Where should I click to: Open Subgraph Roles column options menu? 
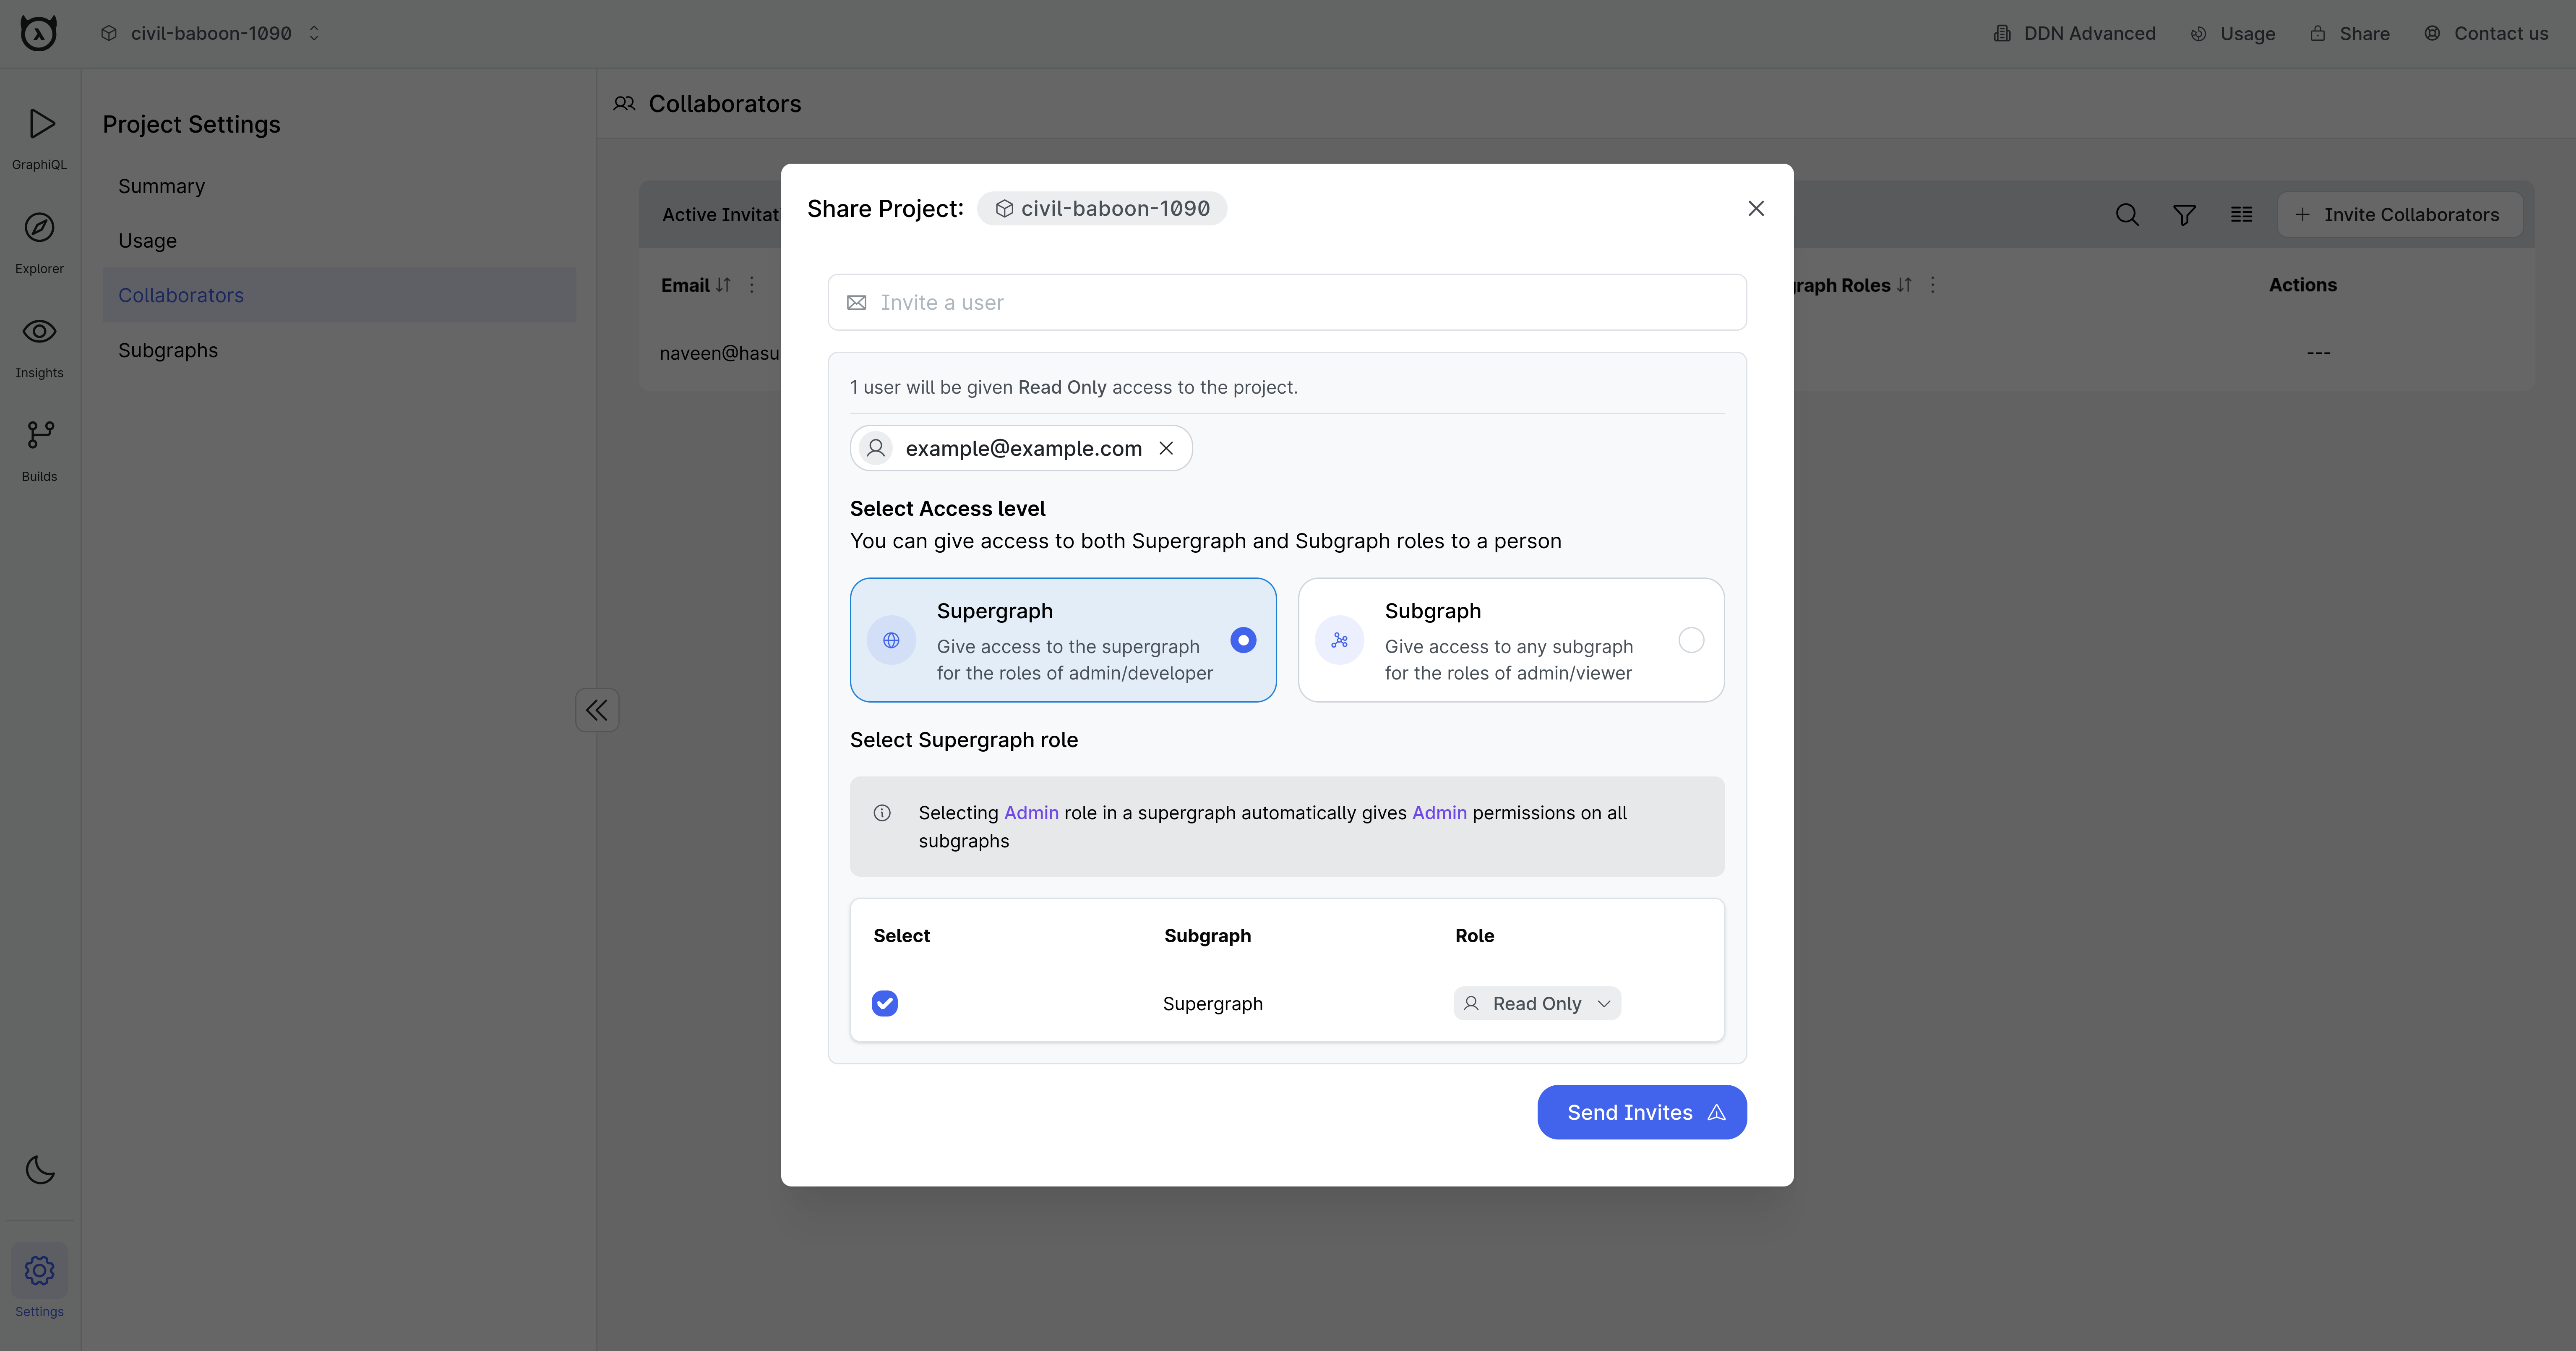pos(1933,285)
